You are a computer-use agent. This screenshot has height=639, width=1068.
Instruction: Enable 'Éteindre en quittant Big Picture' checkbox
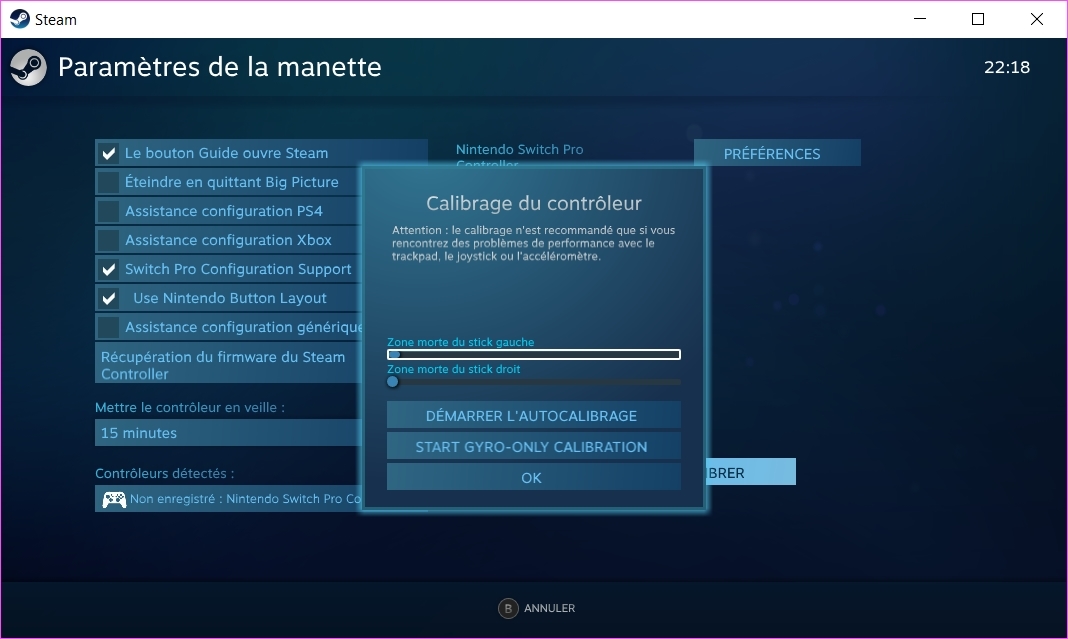click(x=108, y=183)
